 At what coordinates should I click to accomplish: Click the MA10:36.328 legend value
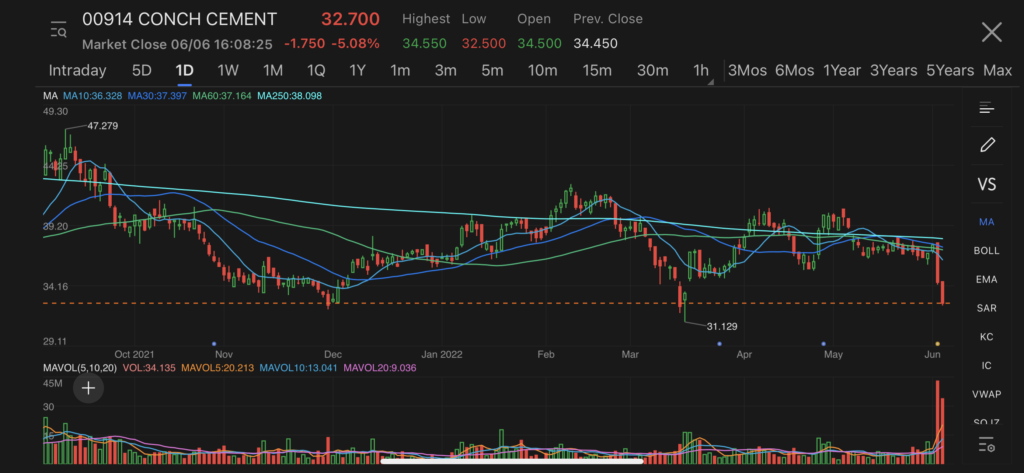(x=93, y=96)
